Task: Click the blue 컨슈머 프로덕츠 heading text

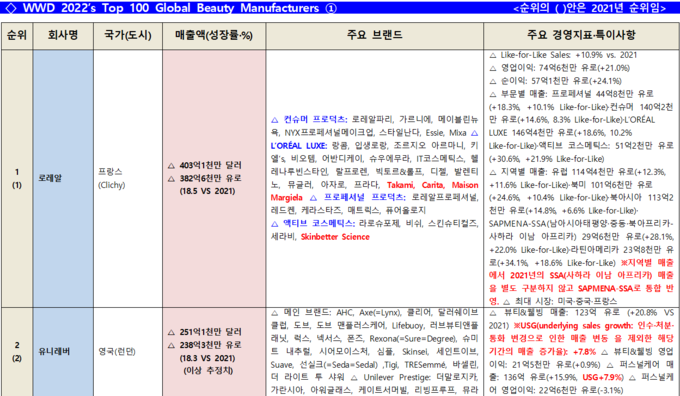Action: pos(315,119)
